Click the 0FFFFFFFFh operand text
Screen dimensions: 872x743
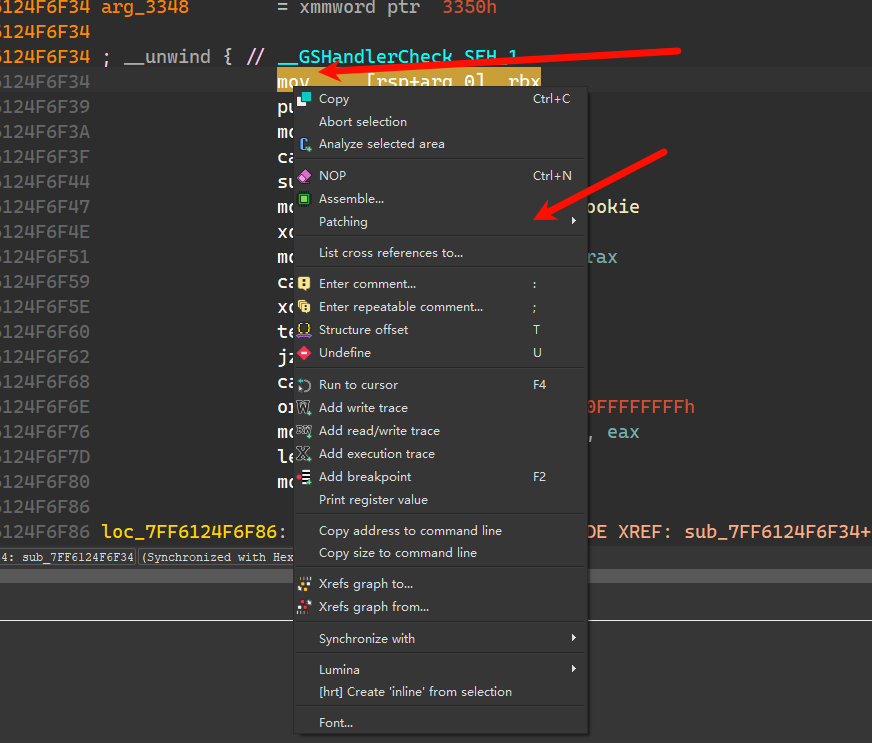tap(641, 407)
